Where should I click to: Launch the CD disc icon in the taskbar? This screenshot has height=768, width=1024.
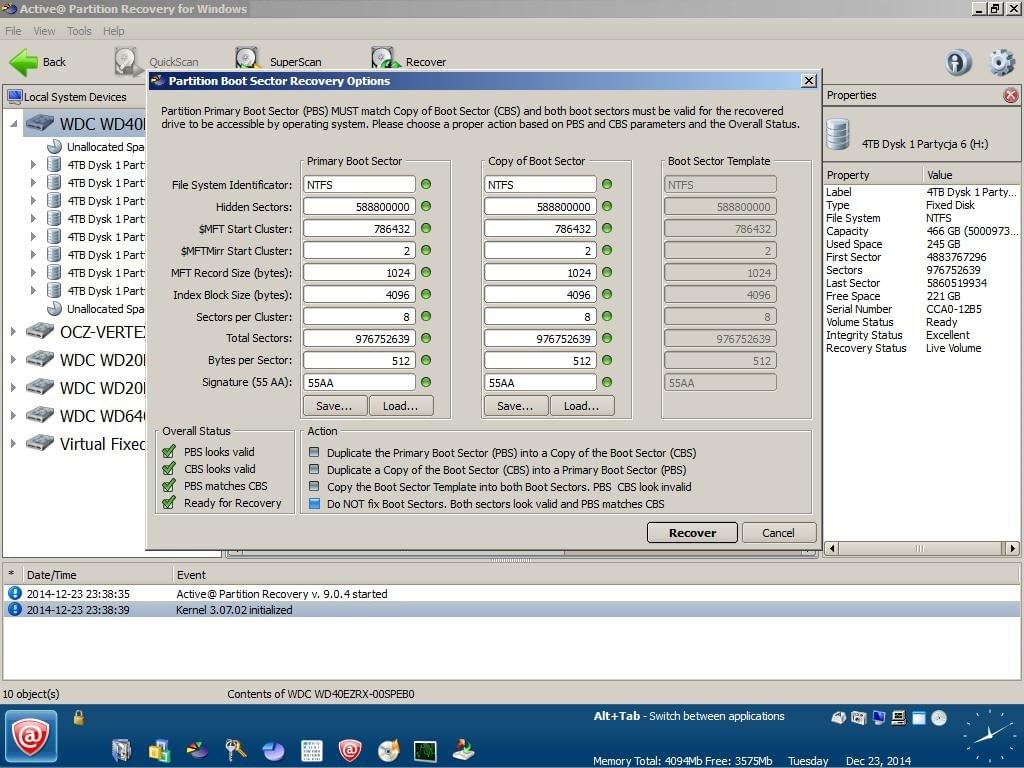tap(388, 750)
